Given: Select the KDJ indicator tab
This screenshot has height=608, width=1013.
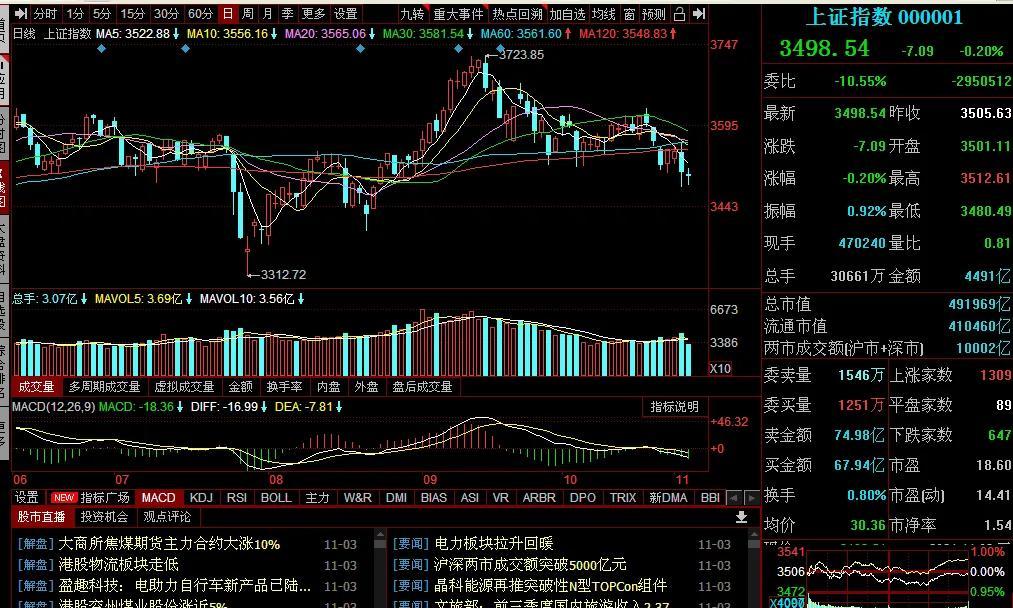Looking at the screenshot, I should click(201, 498).
